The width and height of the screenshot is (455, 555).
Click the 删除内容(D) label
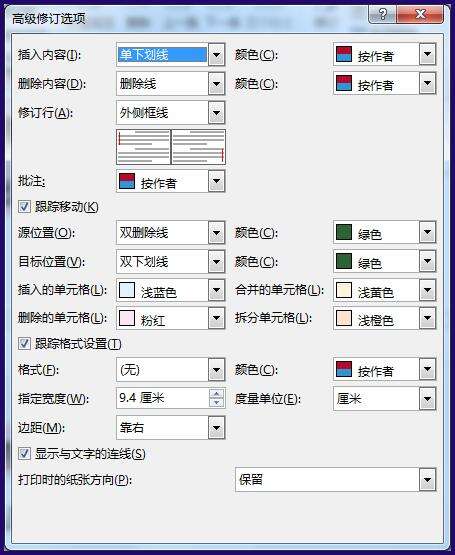[x=52, y=84]
